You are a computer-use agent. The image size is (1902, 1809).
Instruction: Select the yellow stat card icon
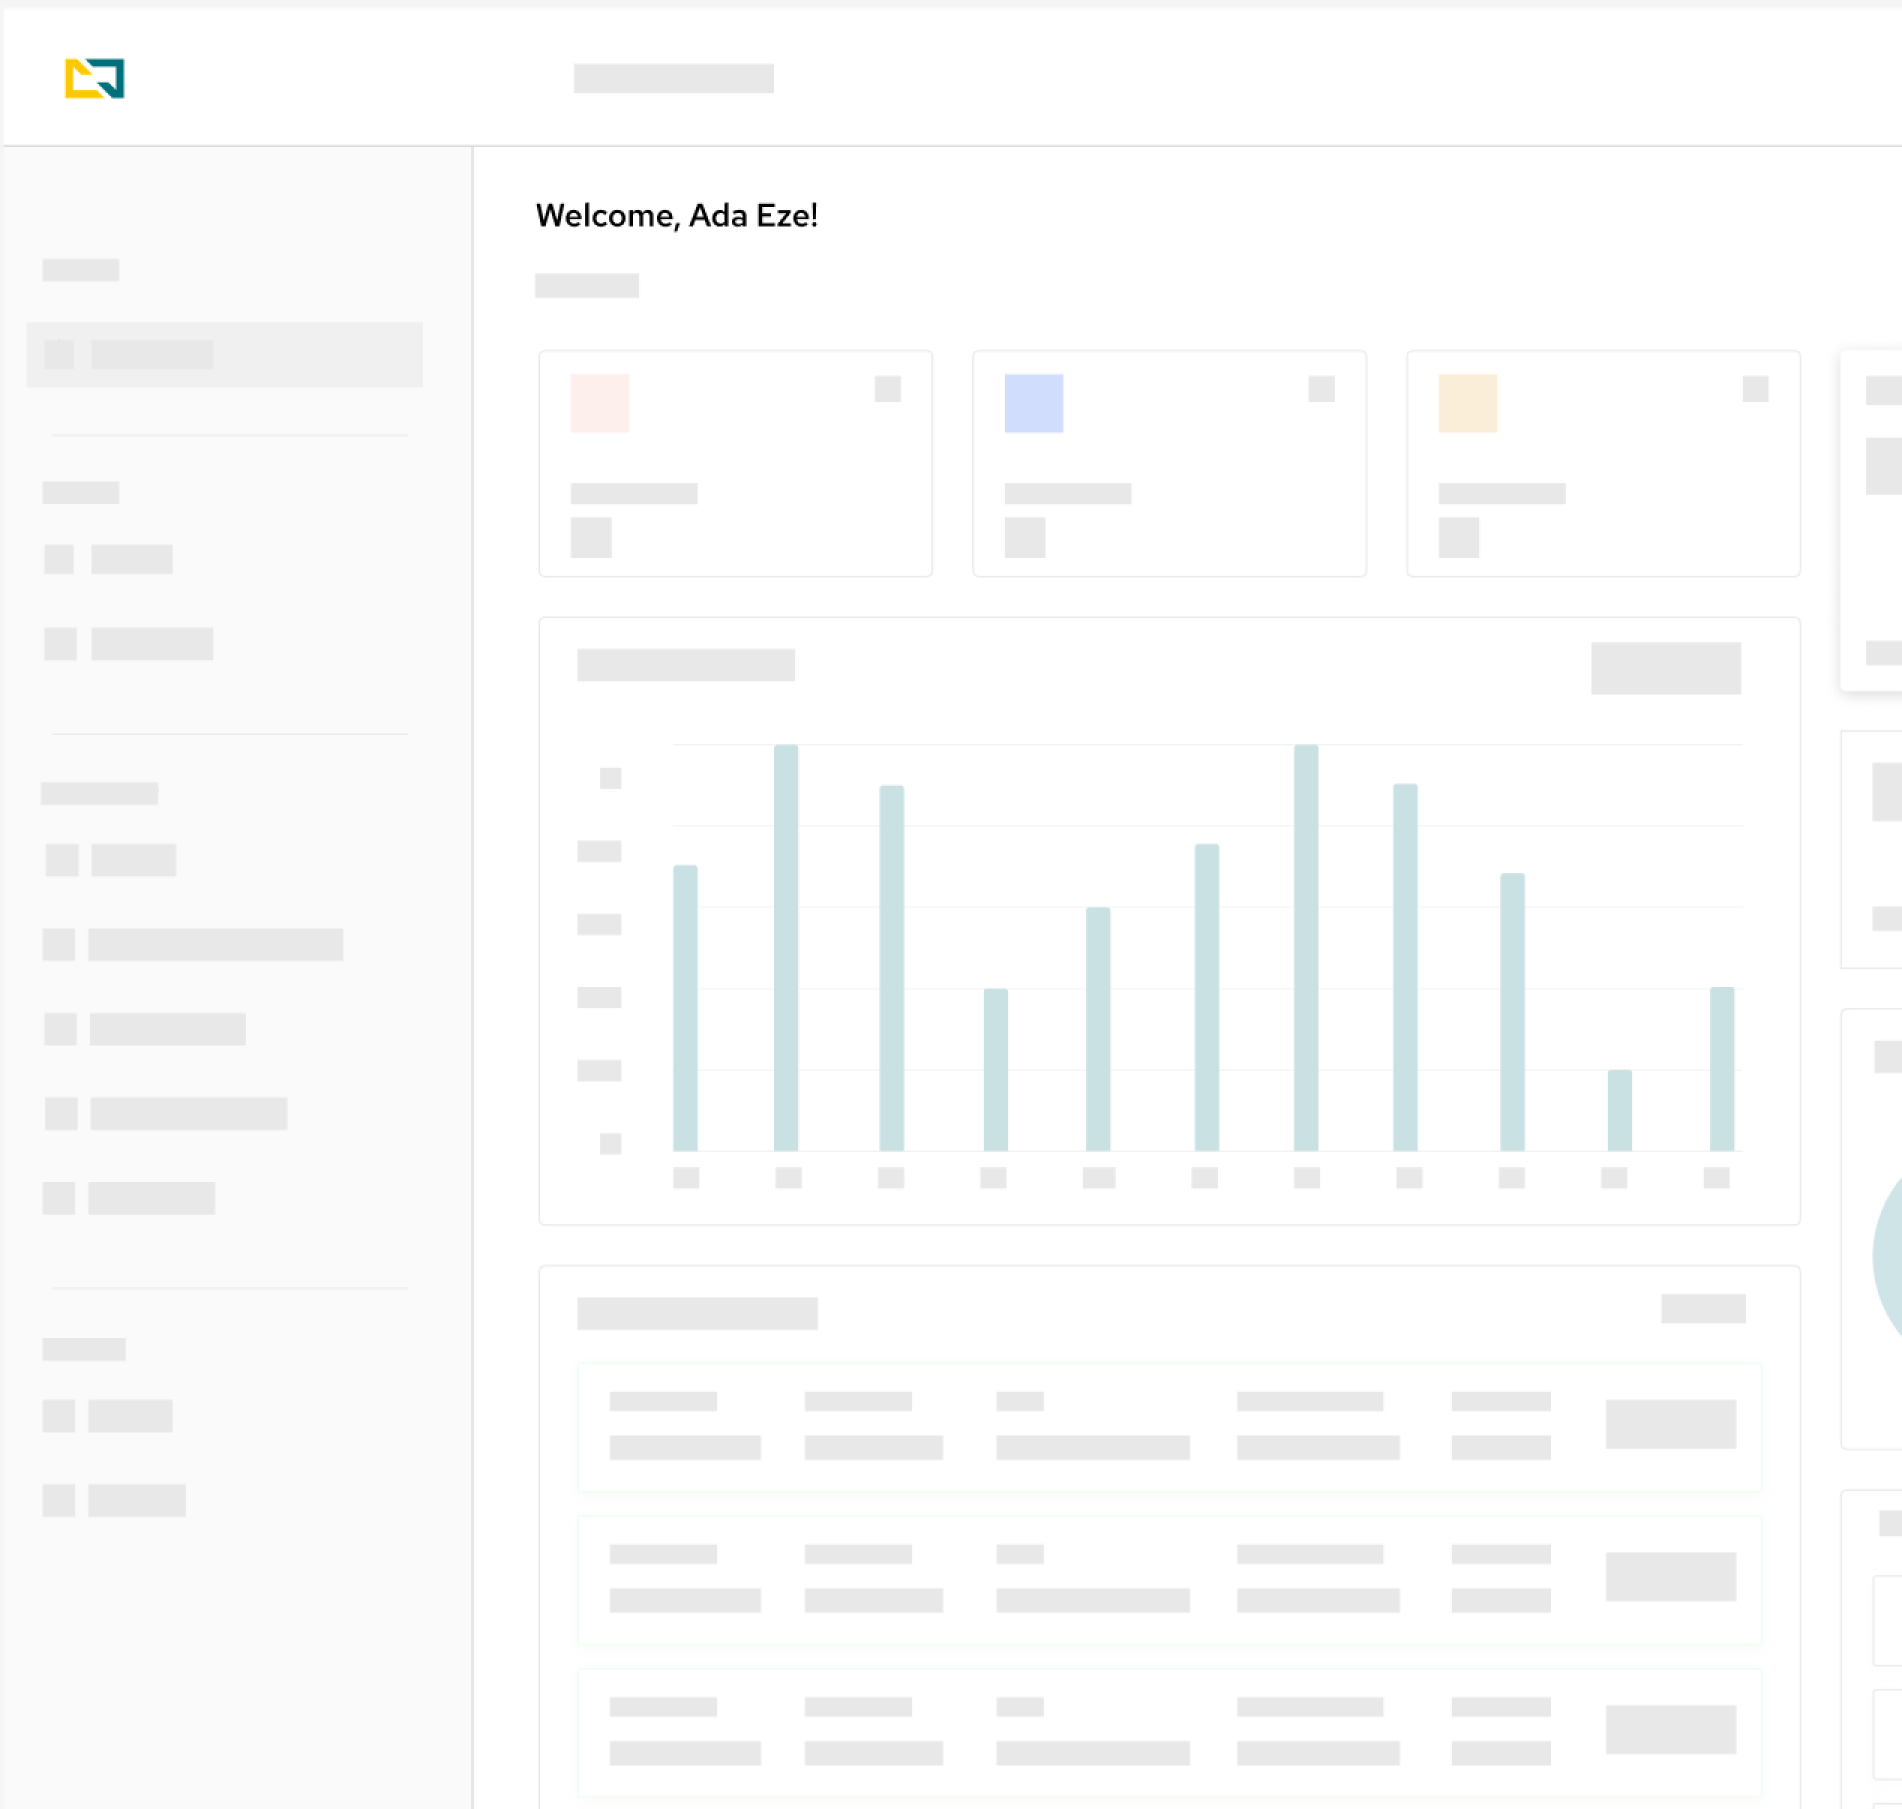pos(1466,402)
